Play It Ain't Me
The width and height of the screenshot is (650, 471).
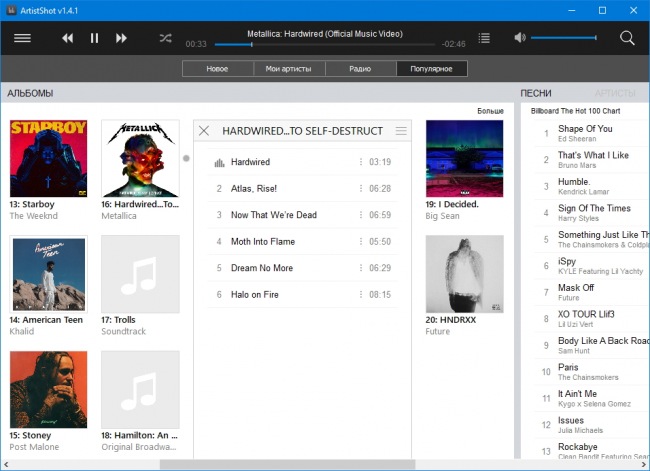pos(591,398)
